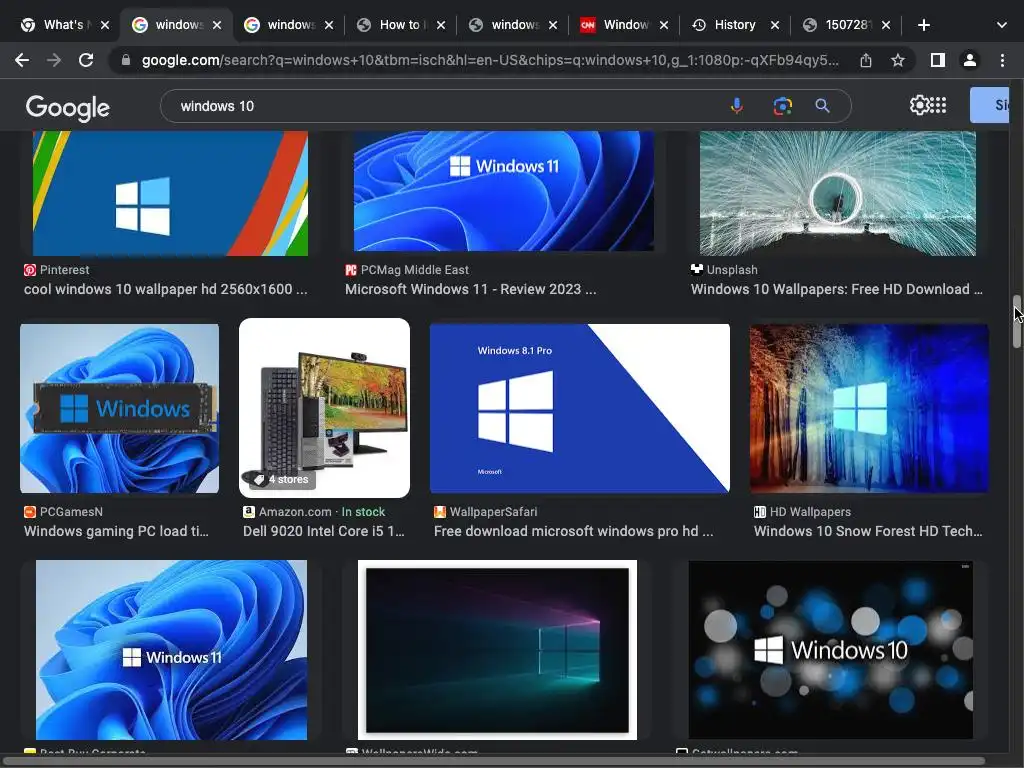
Task: Open a new tab with plus button
Action: point(923,25)
